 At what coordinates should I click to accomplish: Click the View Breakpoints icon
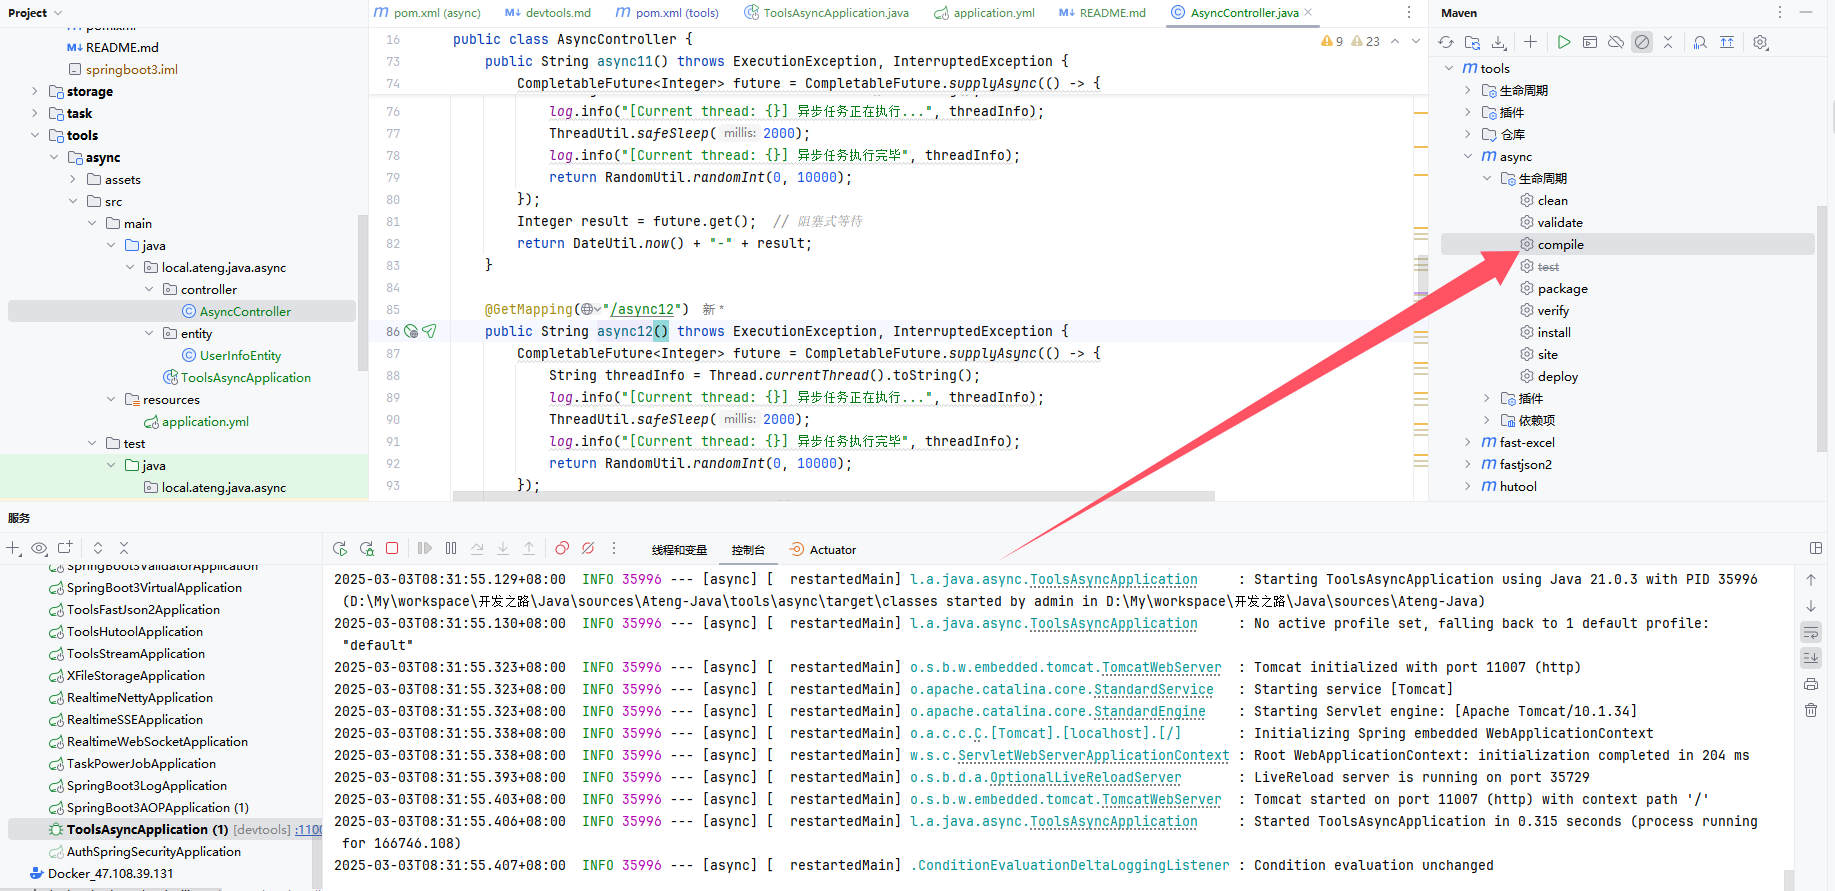562,548
